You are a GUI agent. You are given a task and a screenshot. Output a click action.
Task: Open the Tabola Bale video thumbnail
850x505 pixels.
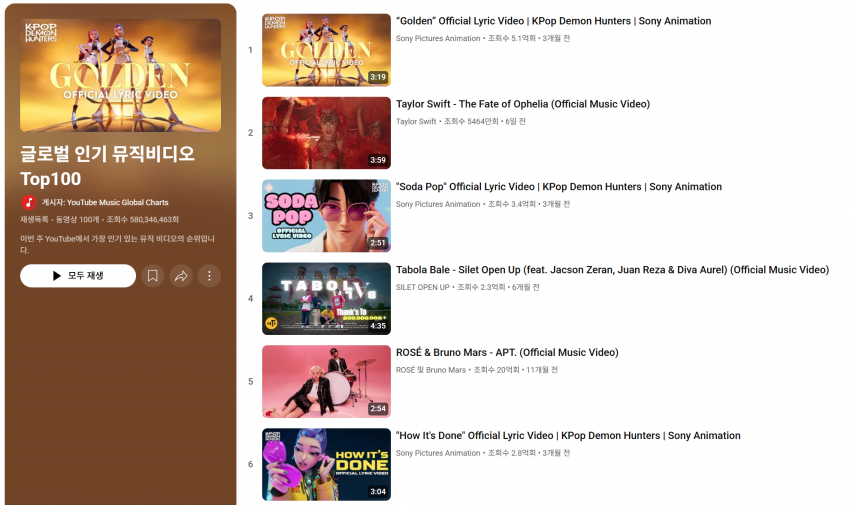326,299
